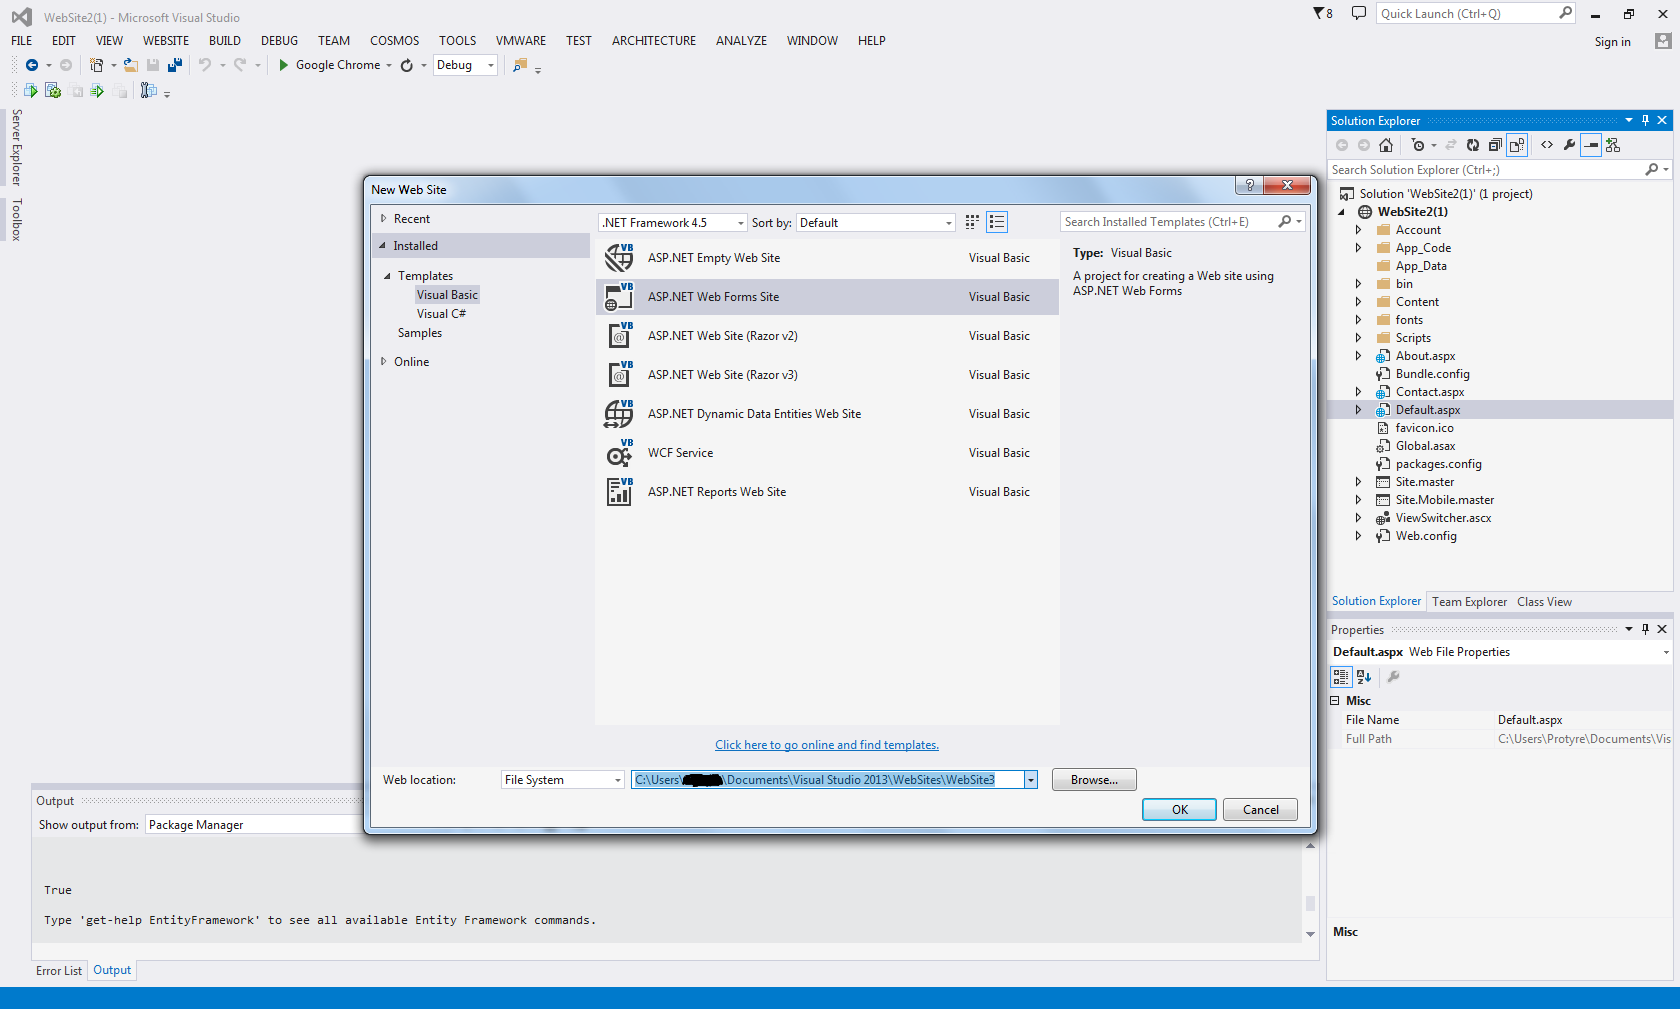The height and width of the screenshot is (1009, 1680).
Task: Select the Save All toolbar icon
Action: click(175, 65)
